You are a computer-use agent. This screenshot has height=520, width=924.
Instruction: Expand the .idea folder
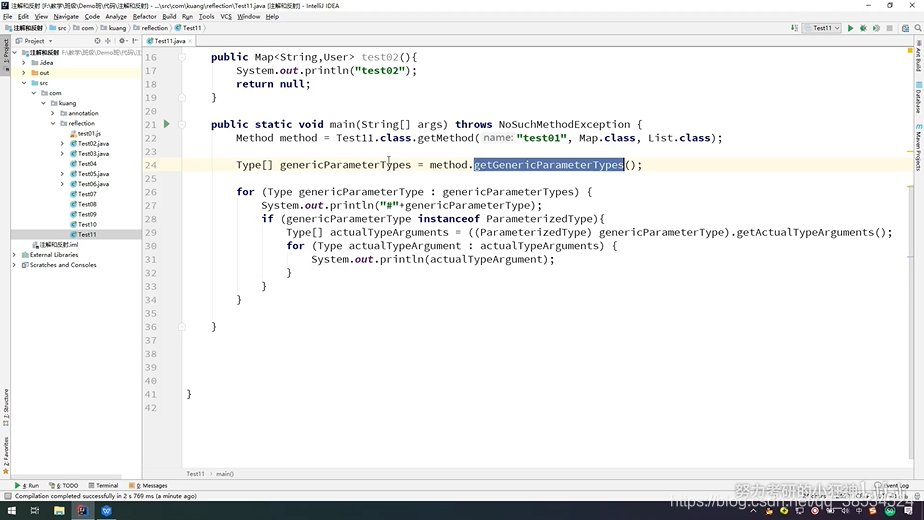coord(24,62)
